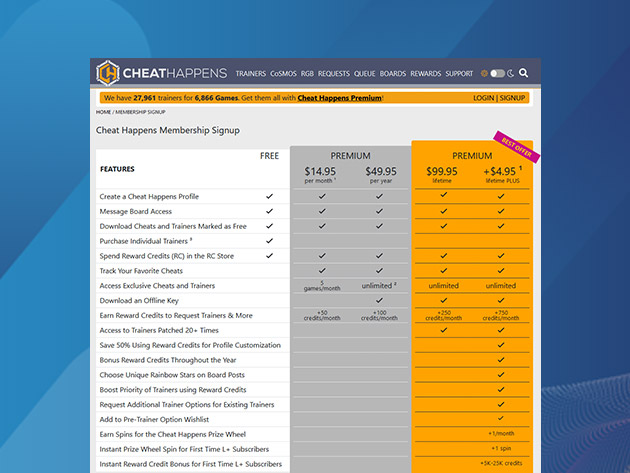Select the Queue nav item
Screen dimensions: 630x473
tap(365, 74)
